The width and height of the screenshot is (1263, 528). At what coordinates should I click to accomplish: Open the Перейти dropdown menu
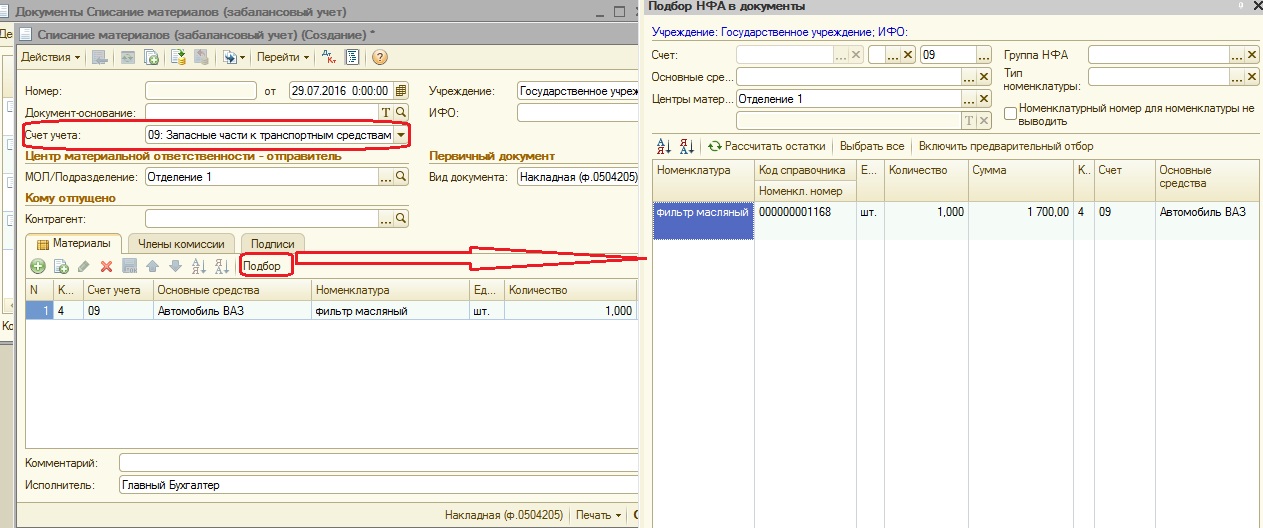coord(282,57)
